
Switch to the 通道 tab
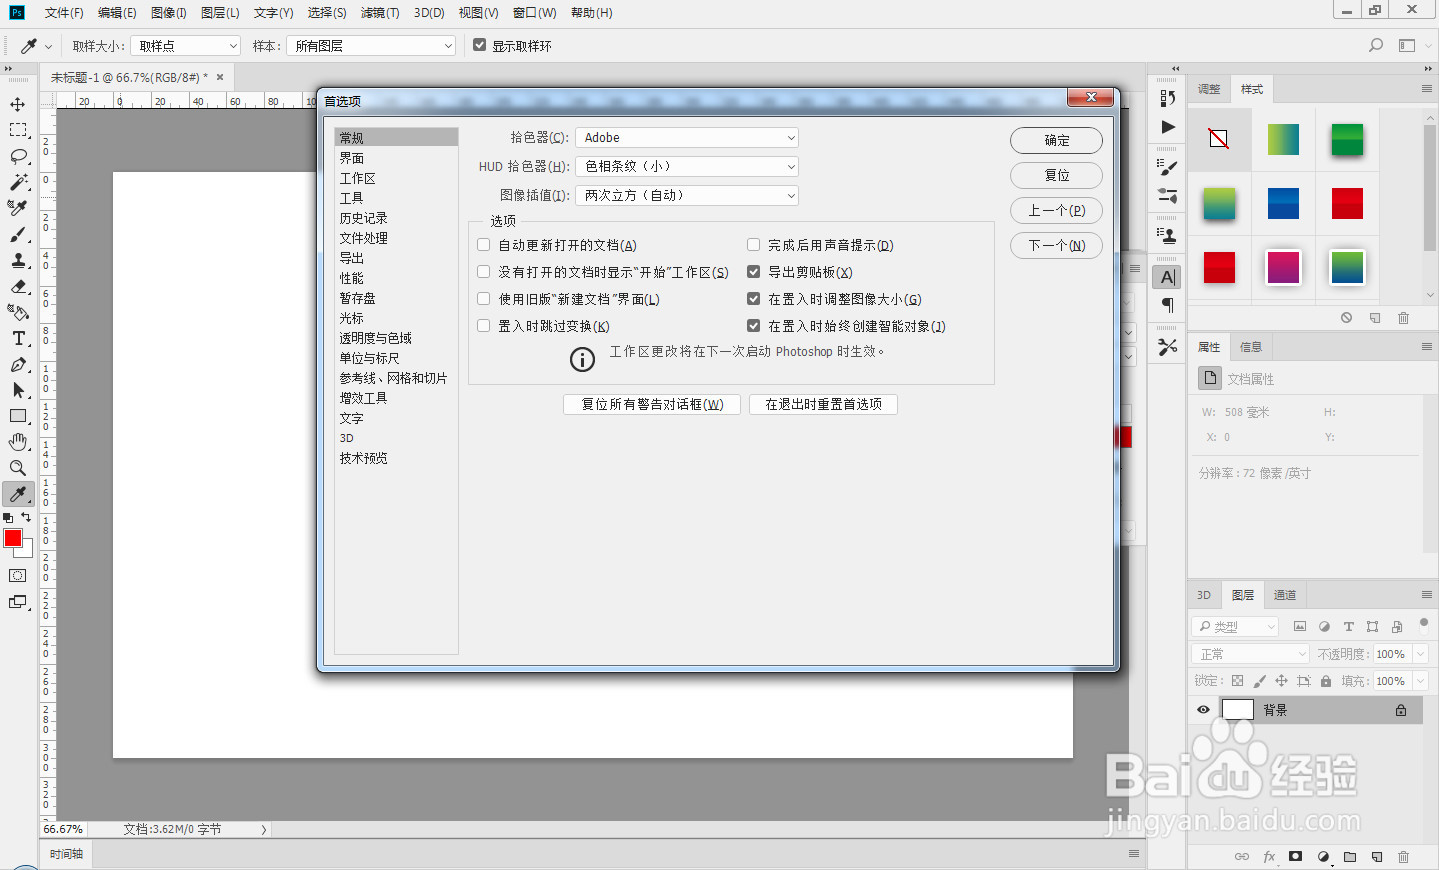1285,594
